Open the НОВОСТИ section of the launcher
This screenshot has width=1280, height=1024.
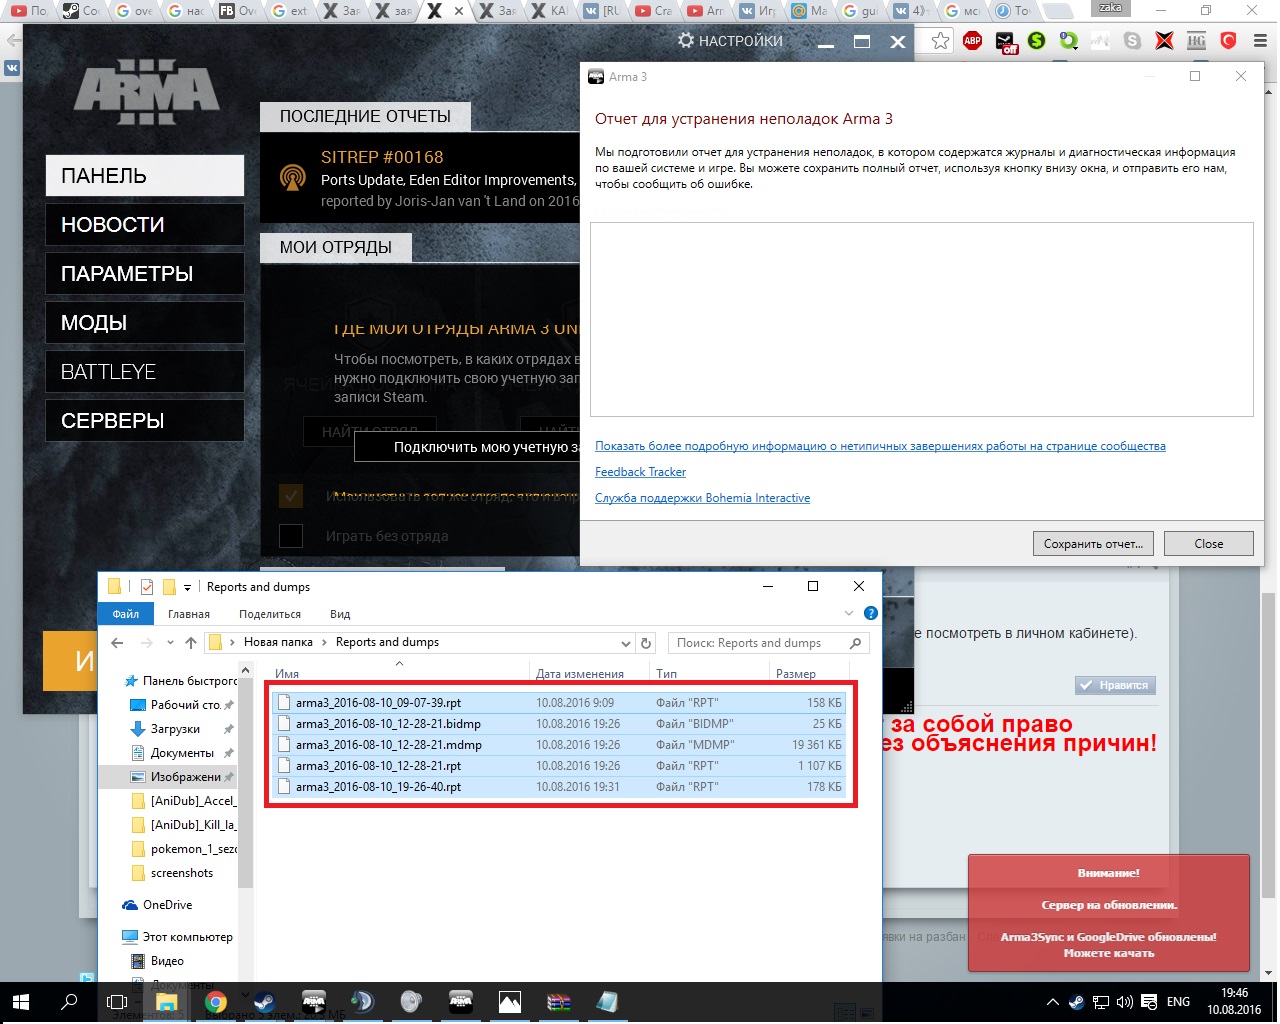pyautogui.click(x=145, y=225)
